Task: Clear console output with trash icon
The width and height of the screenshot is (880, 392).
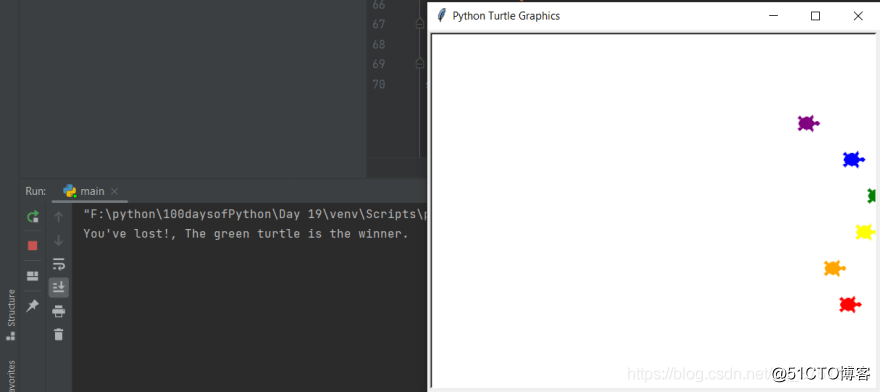Action: (58, 334)
